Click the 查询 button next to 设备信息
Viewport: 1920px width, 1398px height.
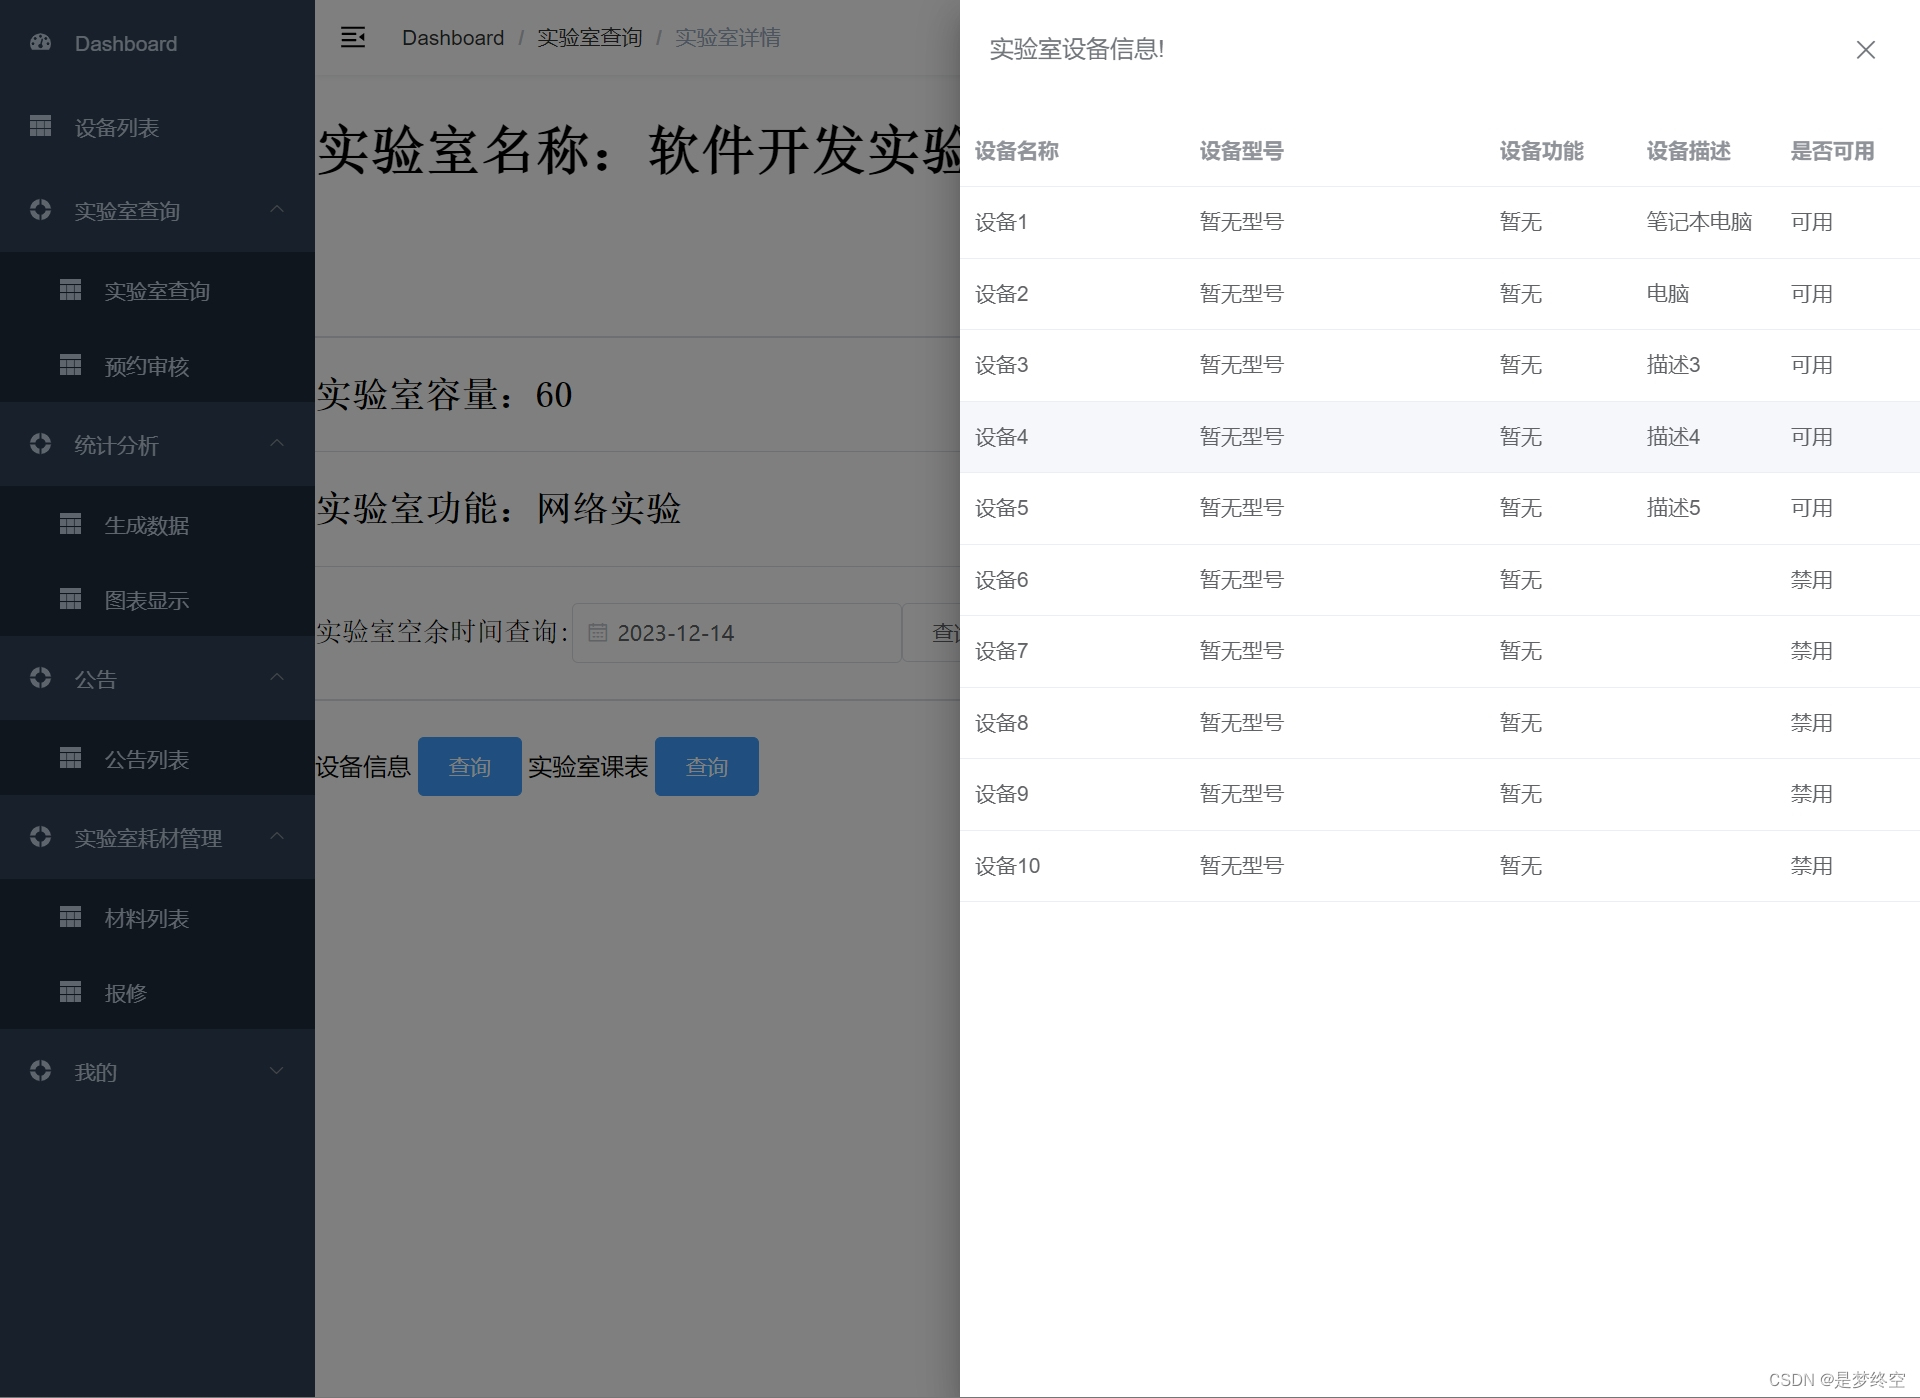[x=470, y=766]
